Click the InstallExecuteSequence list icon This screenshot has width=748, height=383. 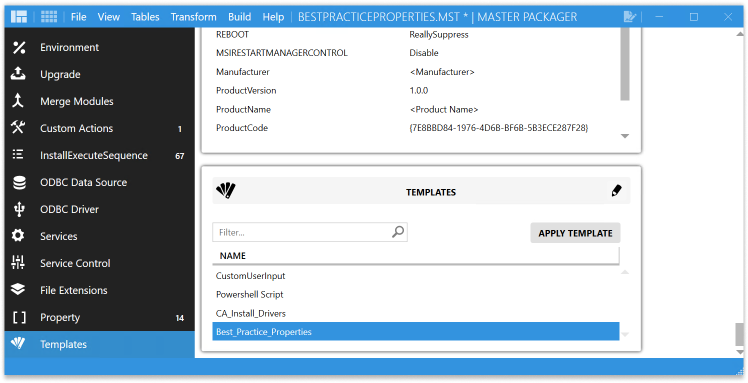18,155
